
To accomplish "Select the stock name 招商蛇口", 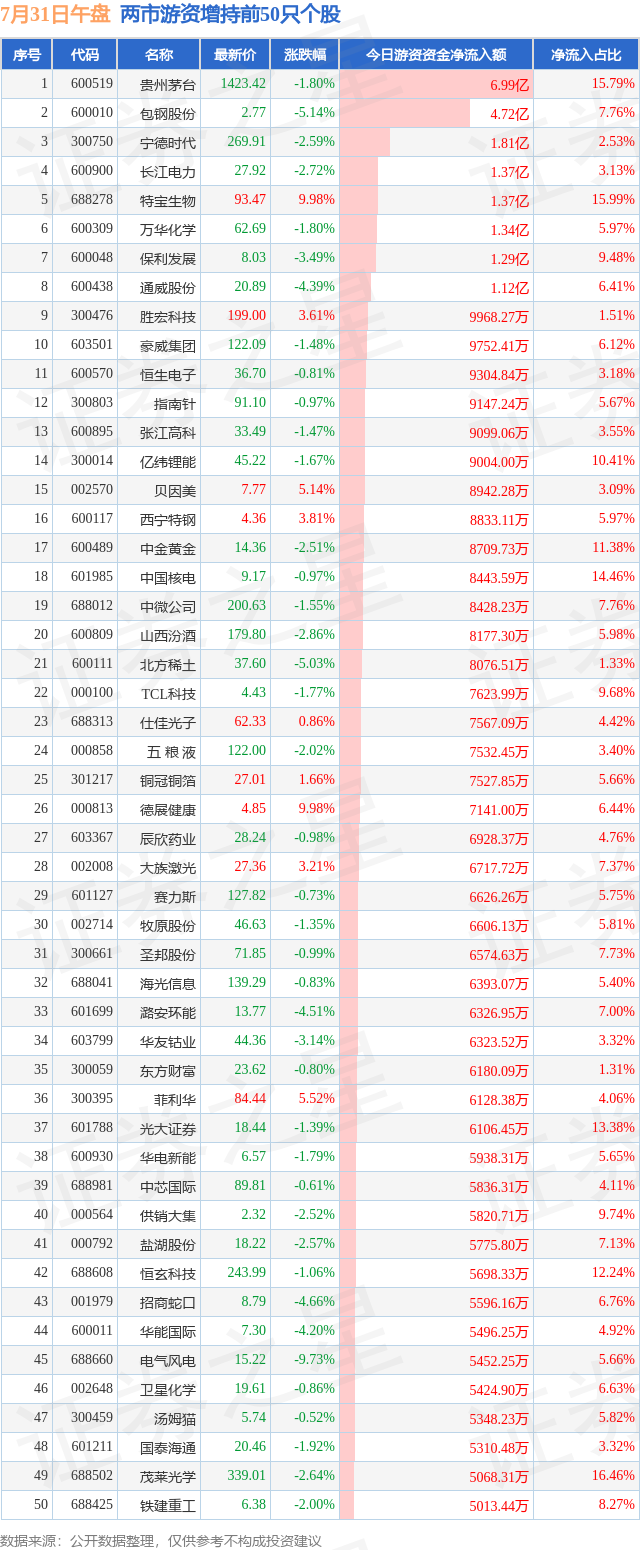I will (168, 1302).
